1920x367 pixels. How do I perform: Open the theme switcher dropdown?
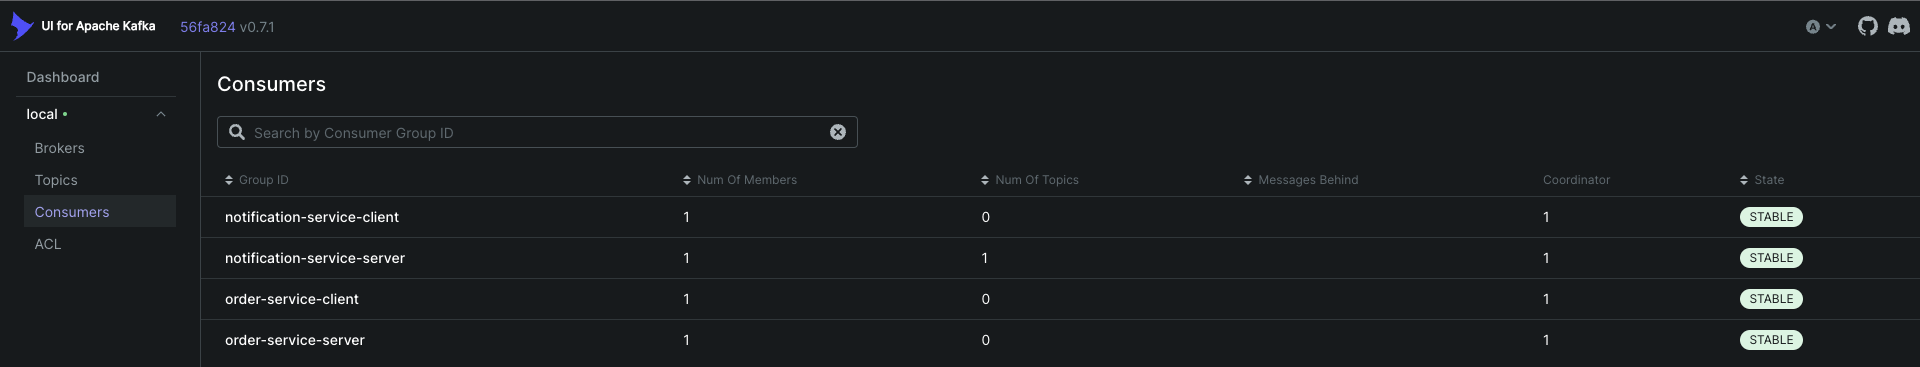tap(1821, 27)
